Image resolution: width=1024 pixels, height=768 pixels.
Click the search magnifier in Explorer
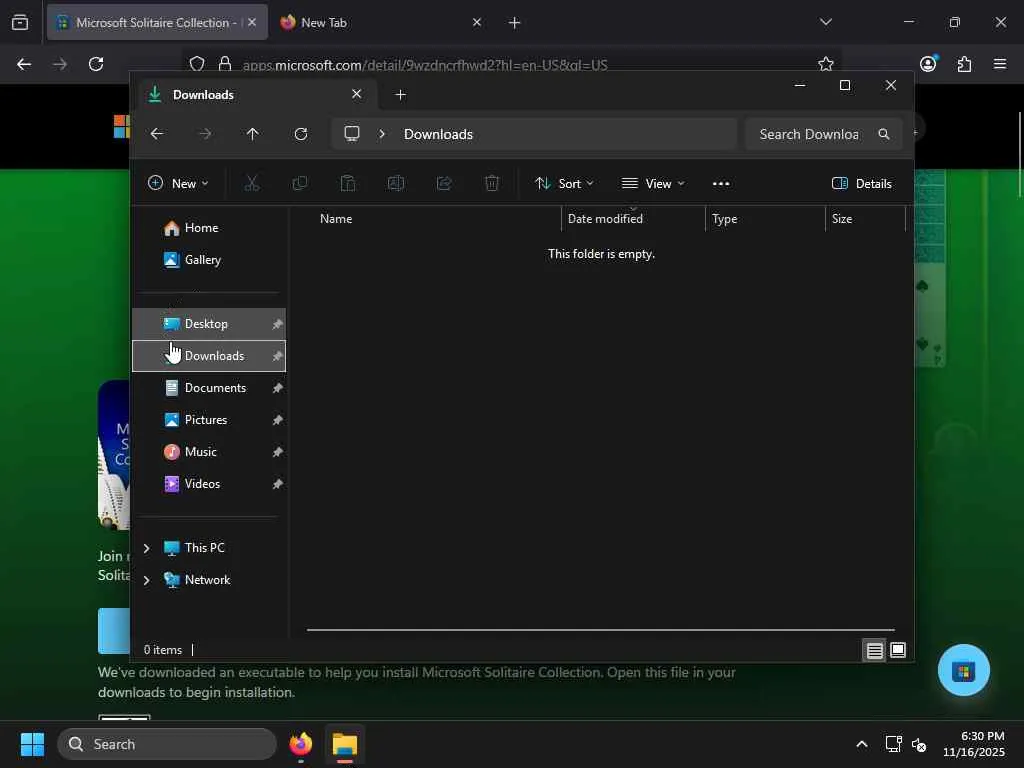click(884, 134)
